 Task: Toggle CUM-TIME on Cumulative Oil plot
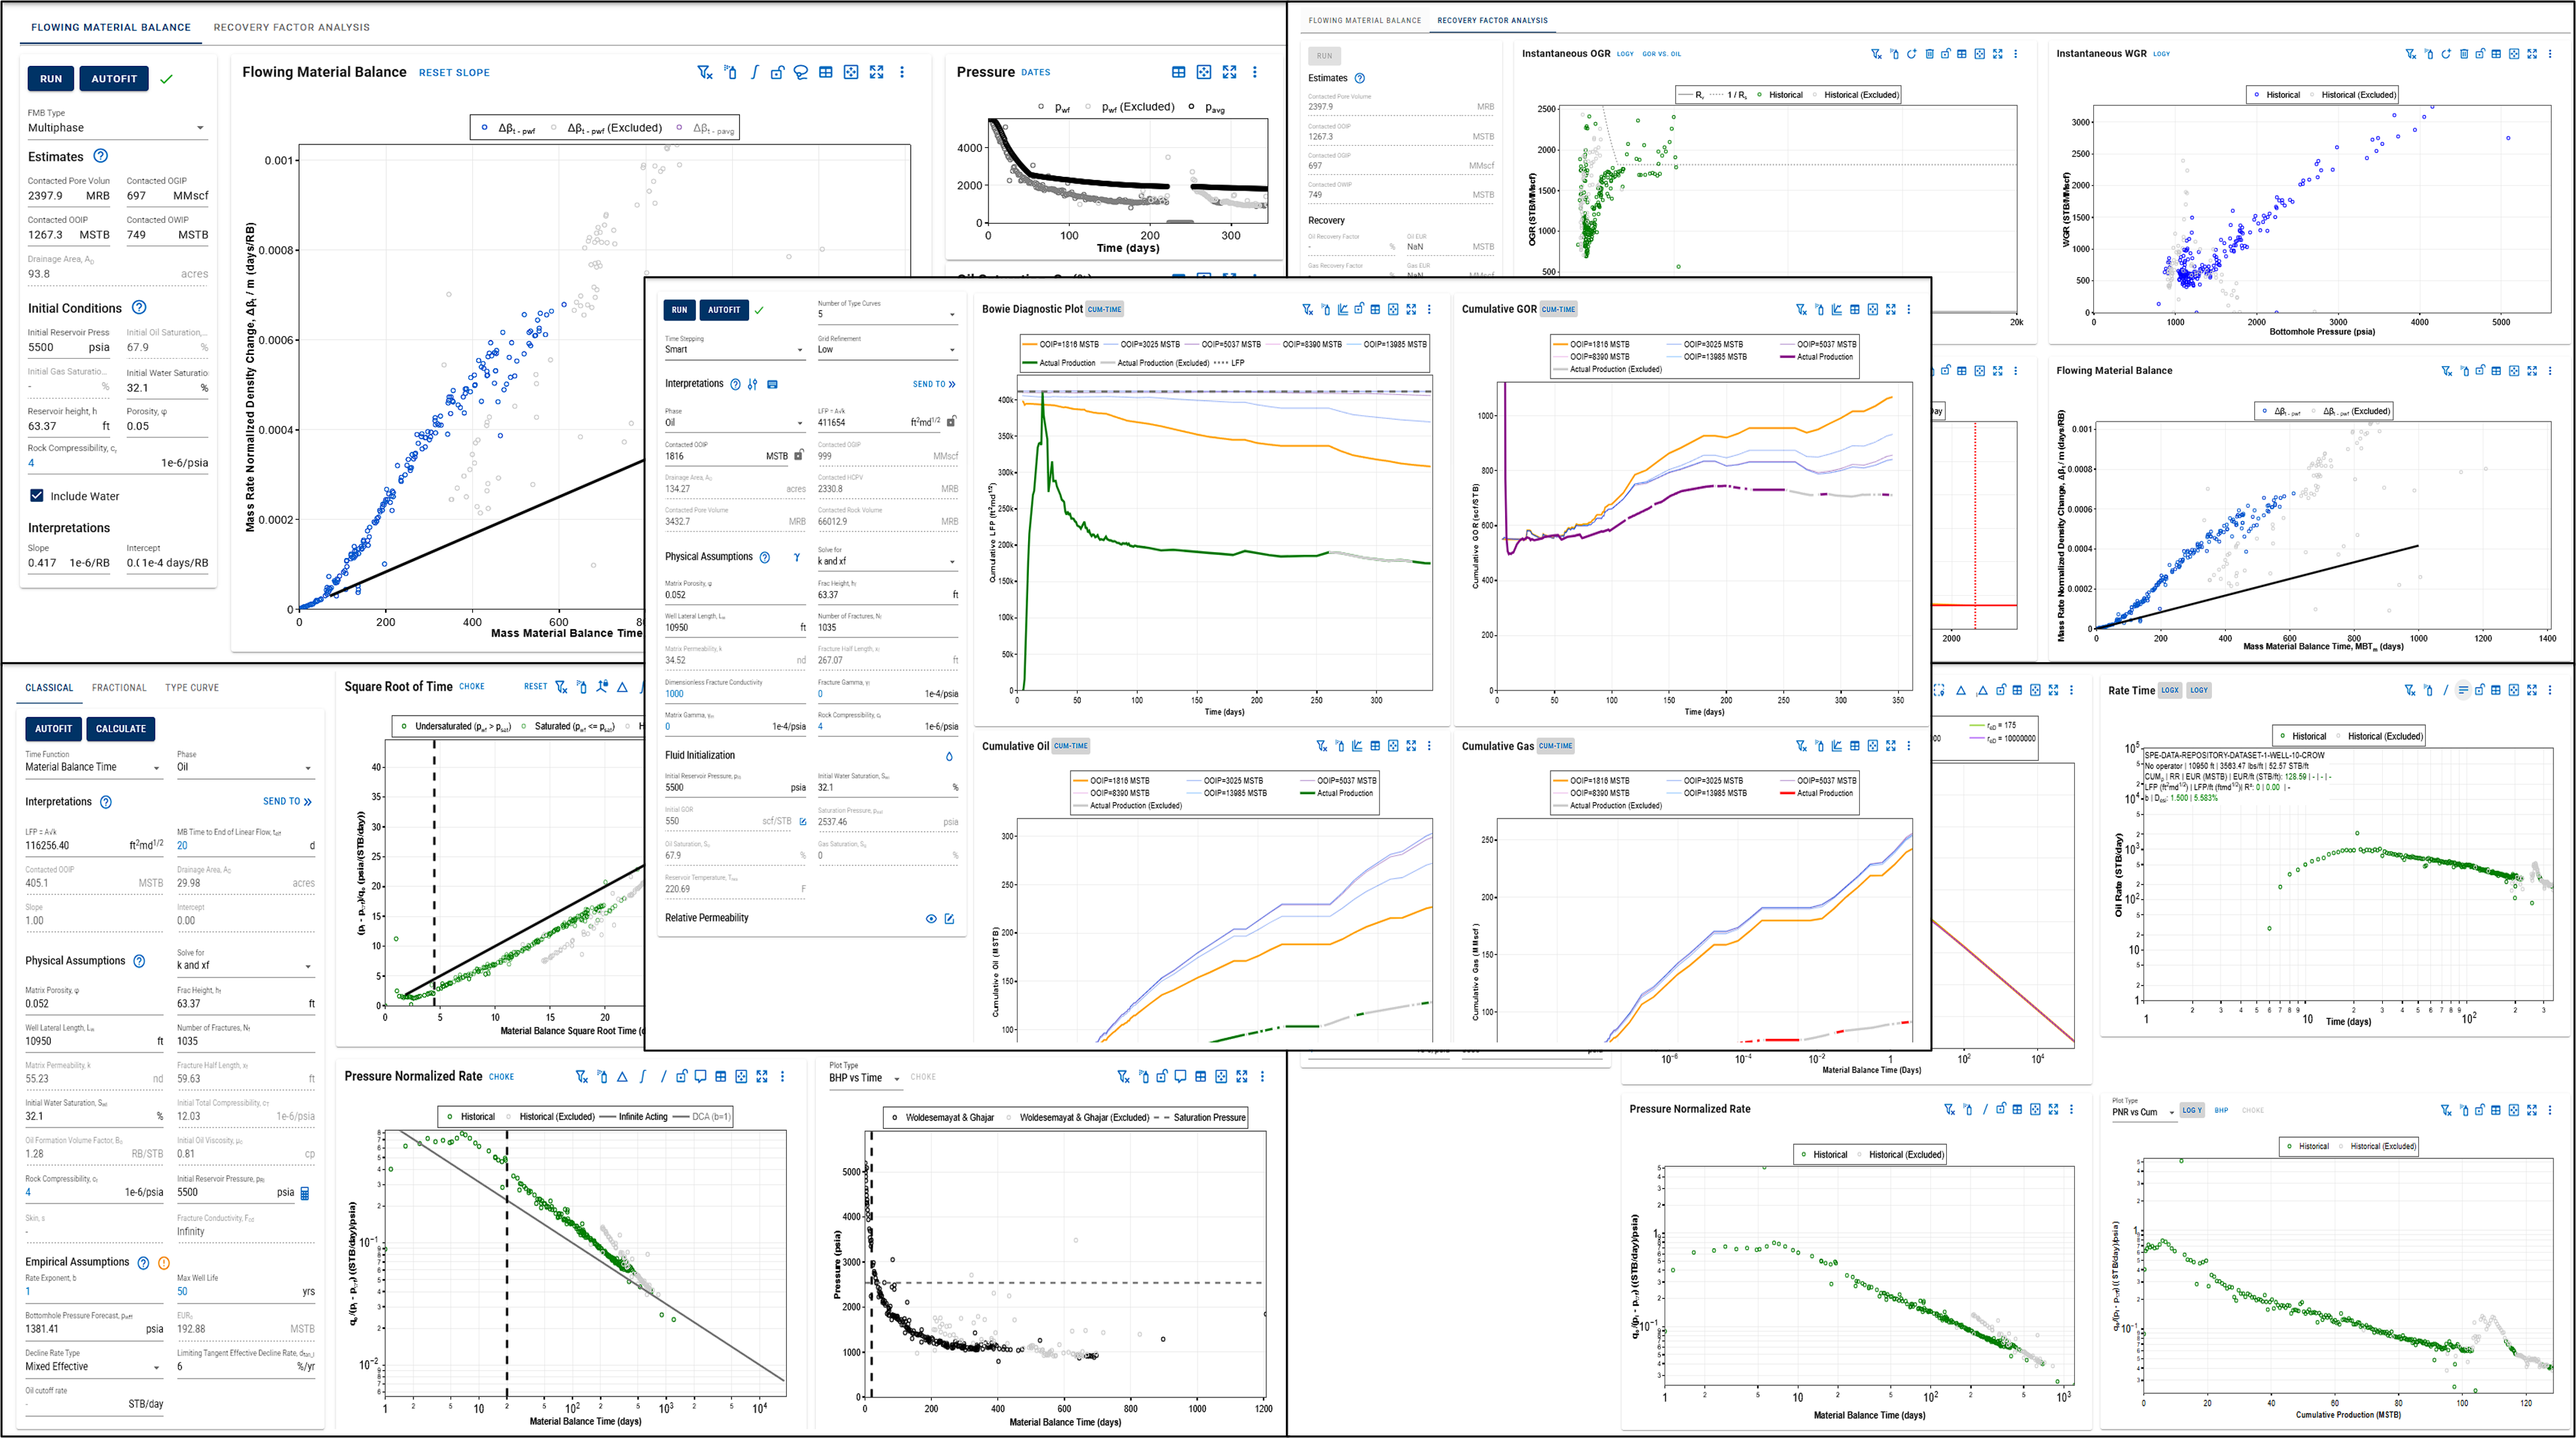pyautogui.click(x=1071, y=746)
